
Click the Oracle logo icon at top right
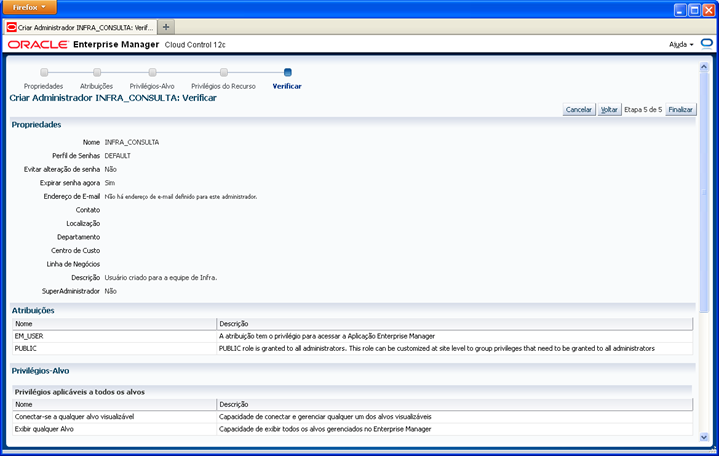coord(707,44)
